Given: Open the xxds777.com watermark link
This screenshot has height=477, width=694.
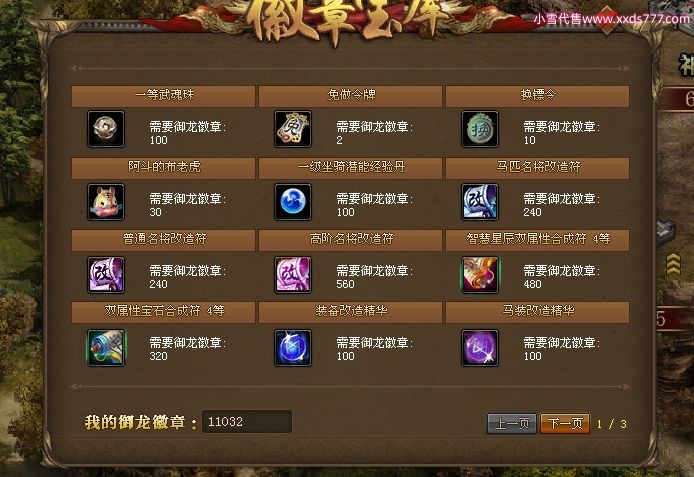Looking at the screenshot, I should point(611,19).
